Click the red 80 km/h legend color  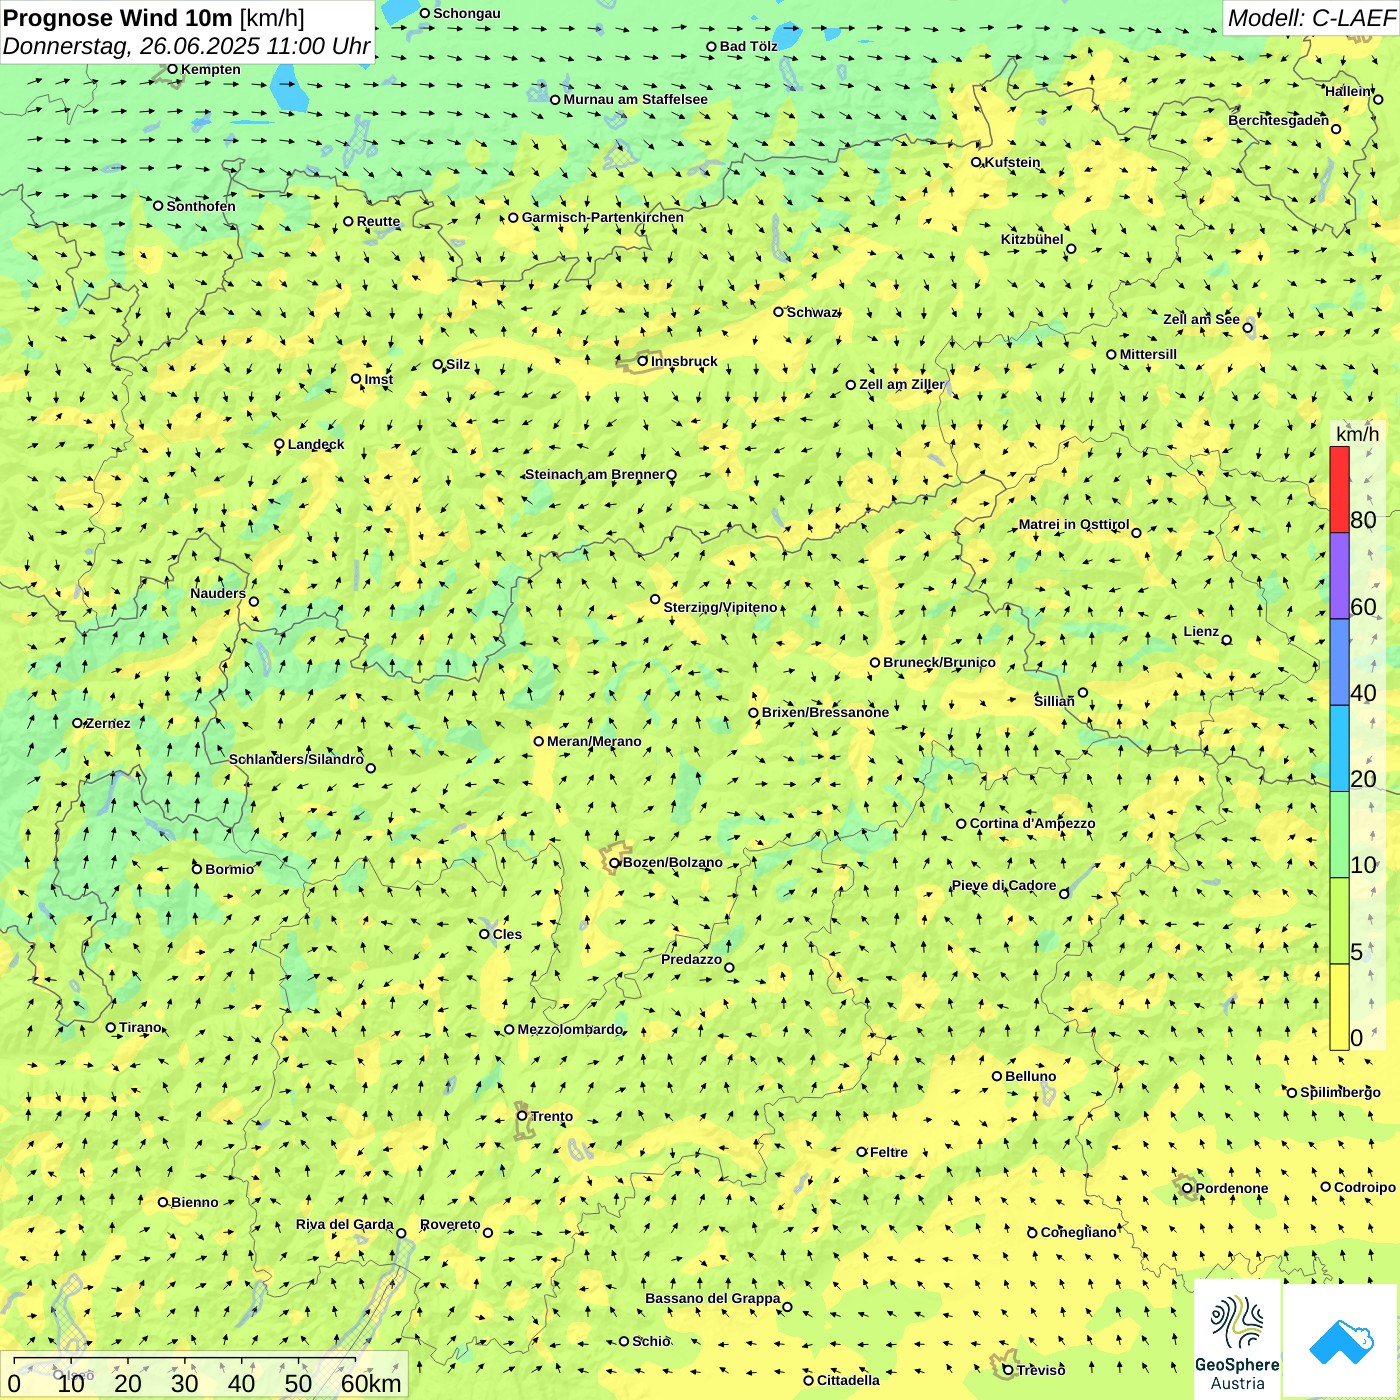[x=1339, y=489]
